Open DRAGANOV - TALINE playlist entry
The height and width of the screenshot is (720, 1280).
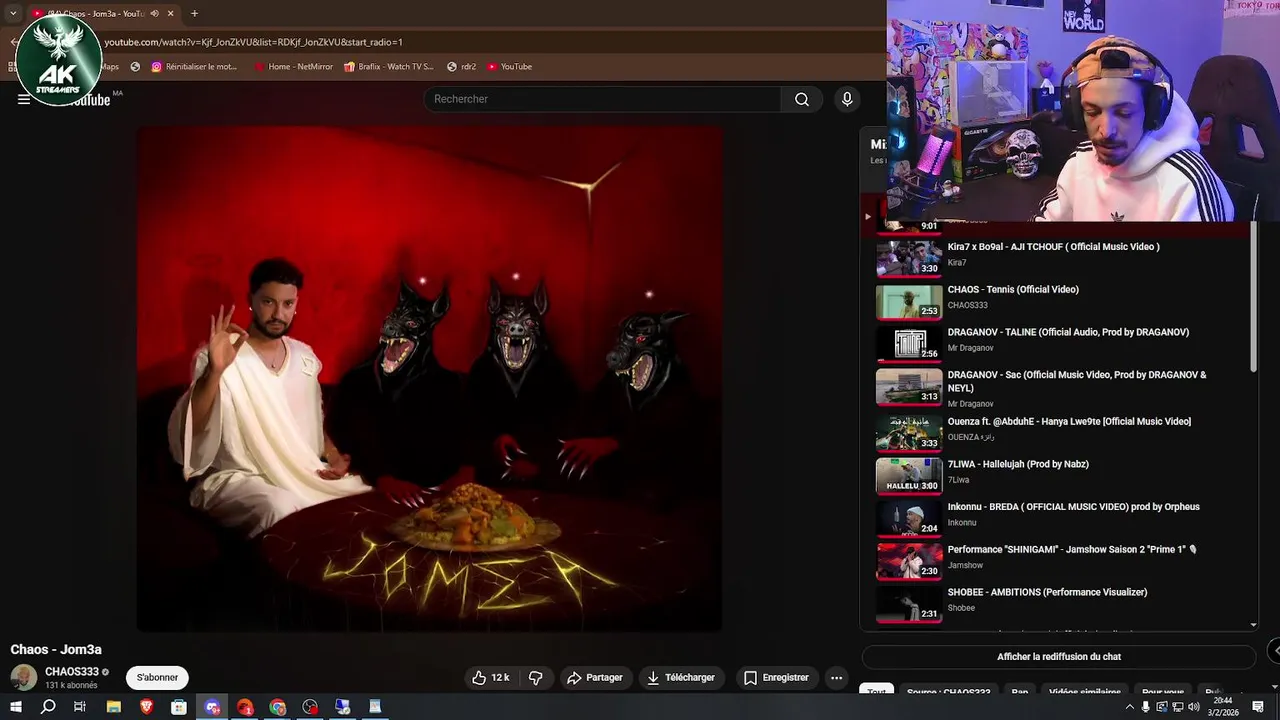pos(1059,343)
